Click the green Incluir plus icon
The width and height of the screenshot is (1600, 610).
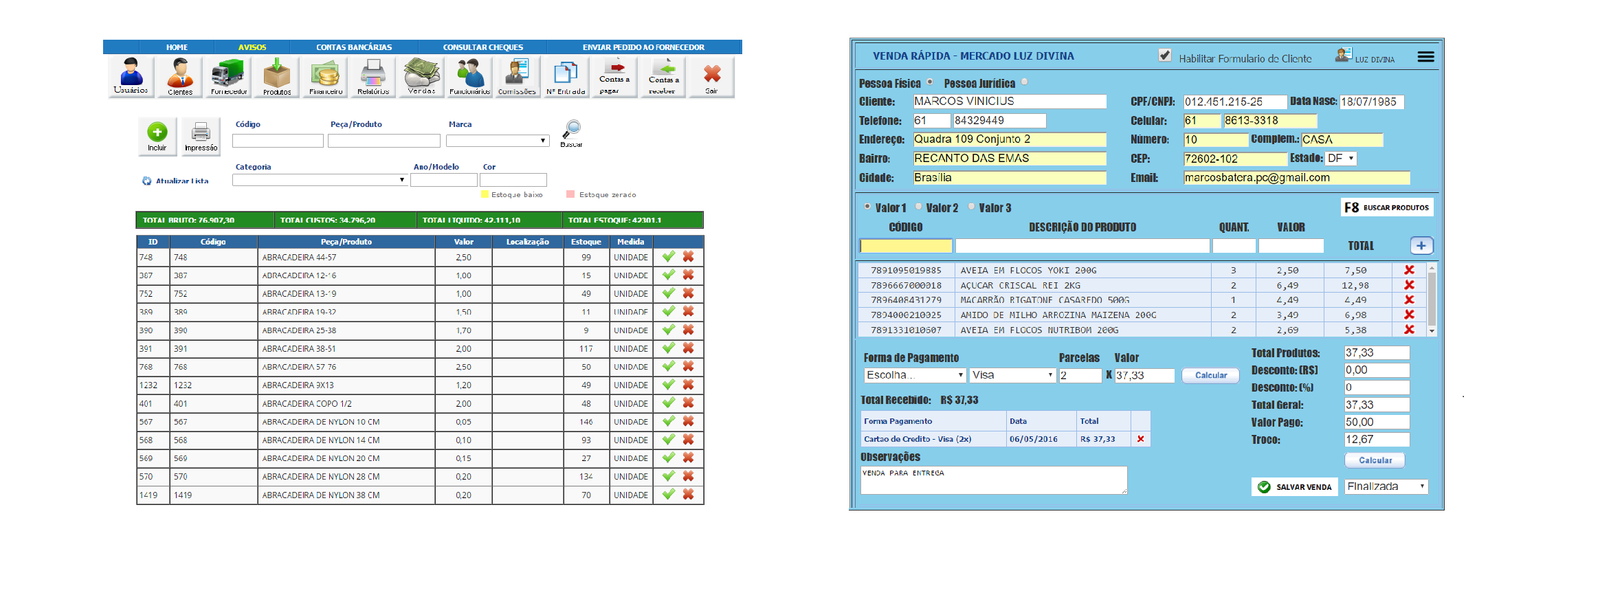click(x=157, y=134)
